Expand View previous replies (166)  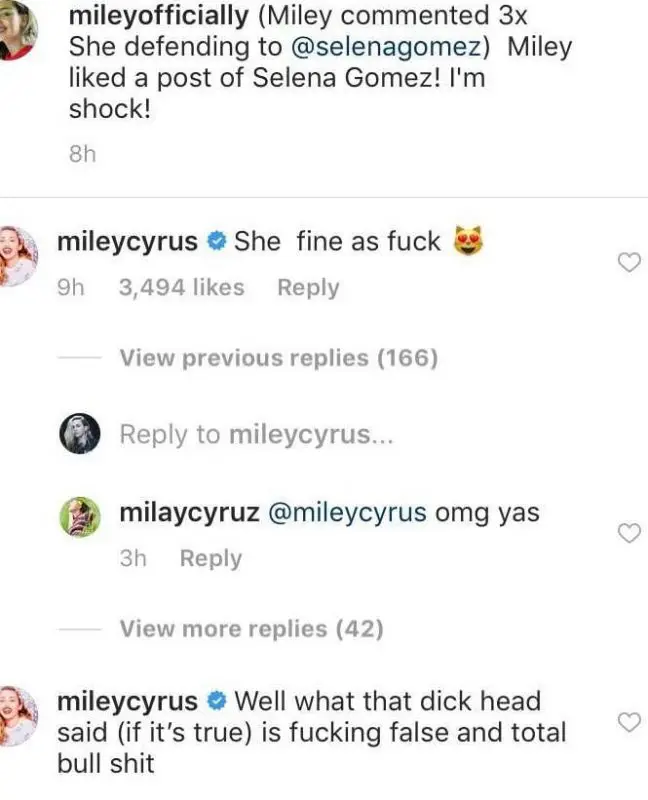[x=278, y=358]
